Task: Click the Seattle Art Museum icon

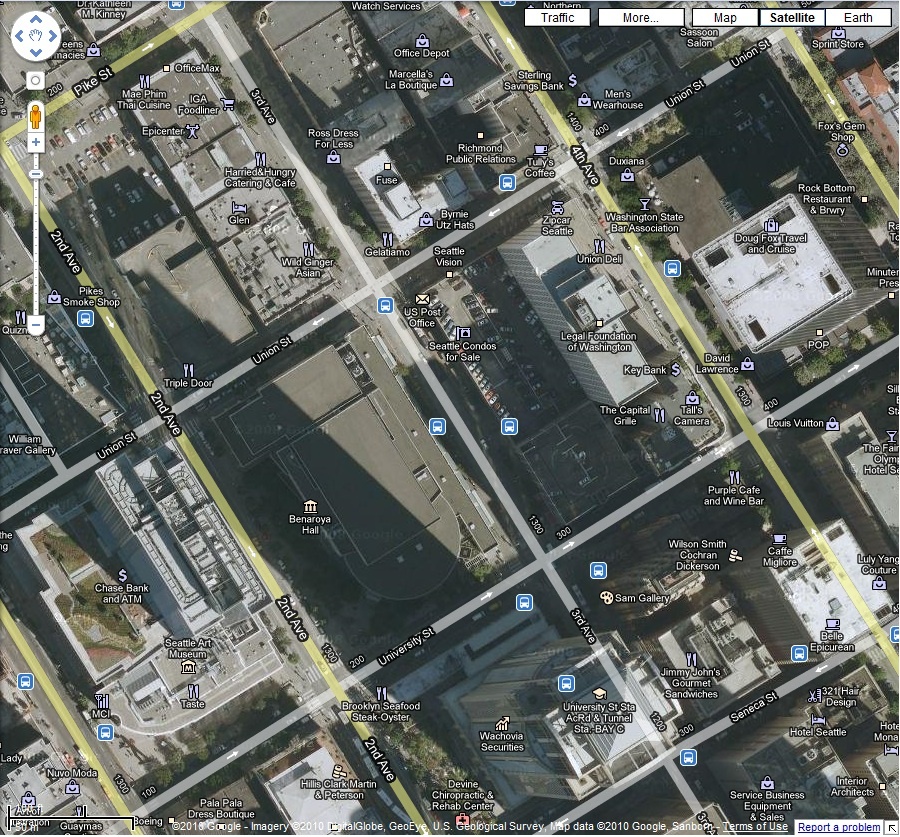Action: [x=188, y=667]
